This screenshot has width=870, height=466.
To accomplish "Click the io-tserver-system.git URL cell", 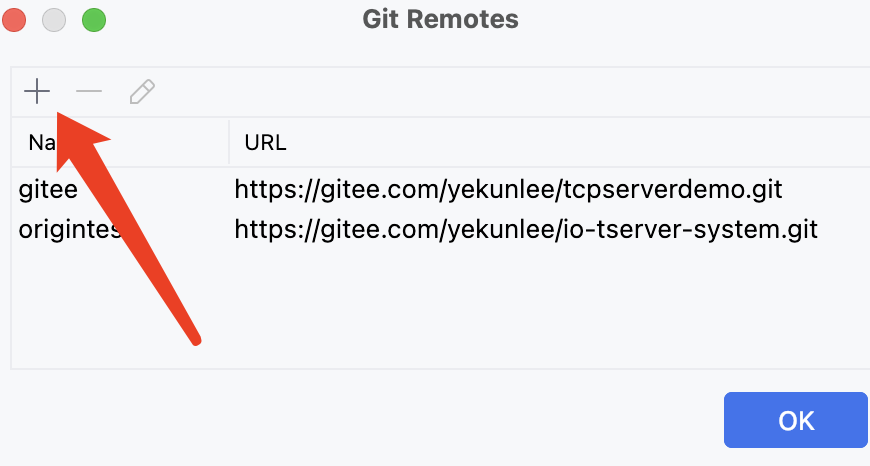I will (526, 230).
